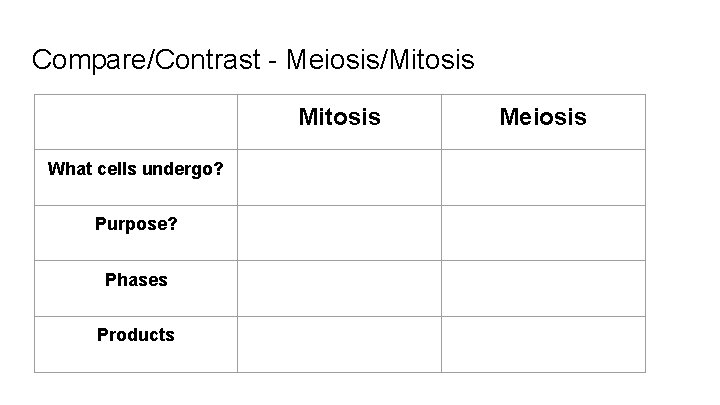
Task: Click the 'What cells undergo?' row label
Action: click(135, 169)
